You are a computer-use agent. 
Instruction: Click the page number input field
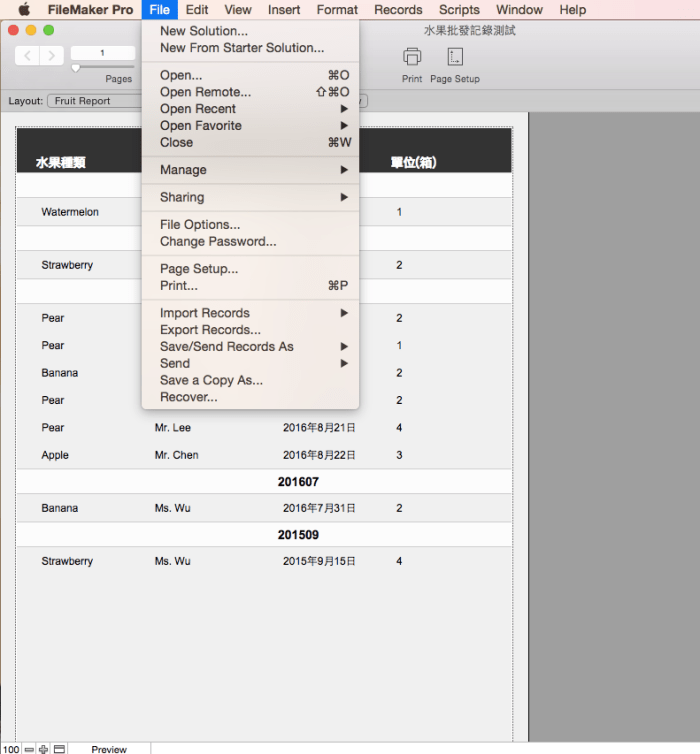[102, 53]
